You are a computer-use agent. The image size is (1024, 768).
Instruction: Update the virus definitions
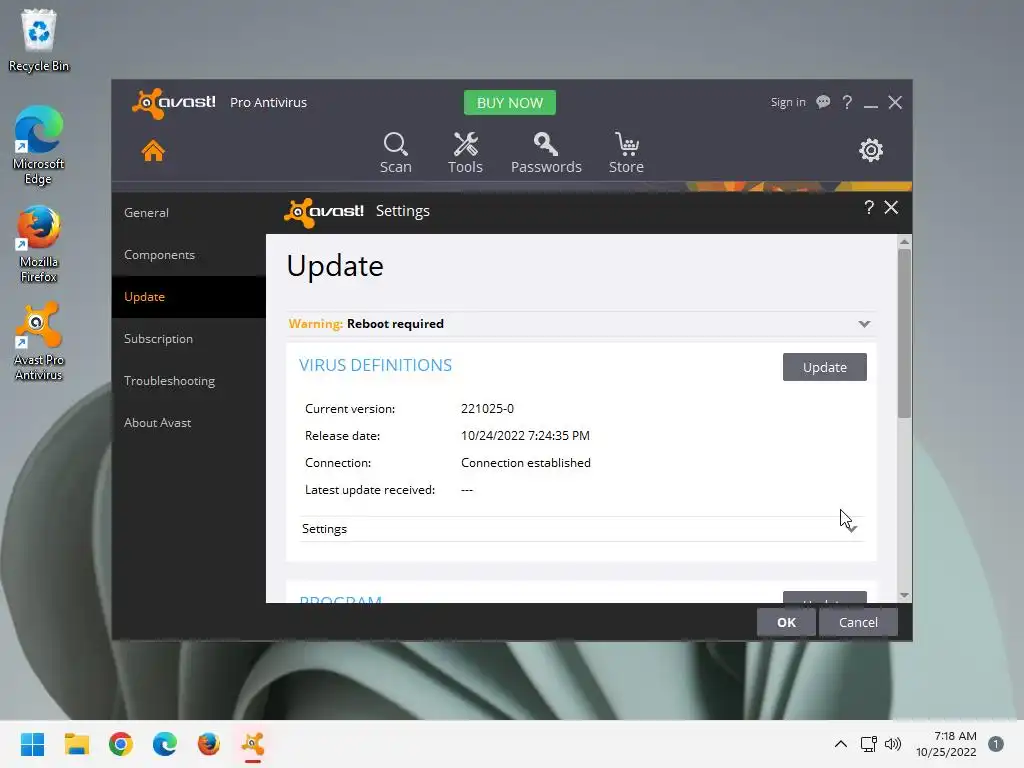click(824, 367)
